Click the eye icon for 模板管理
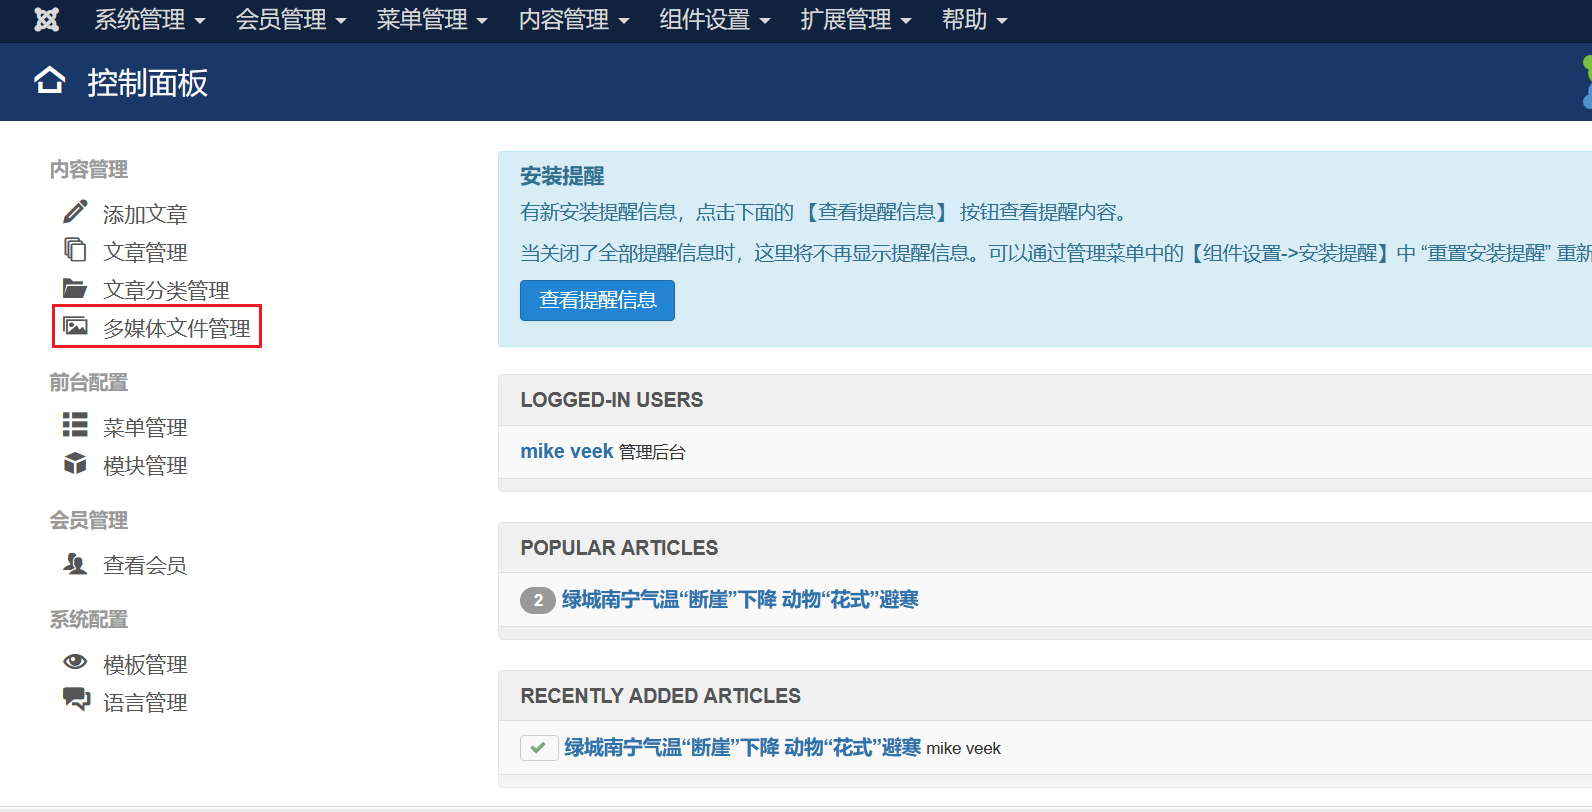This screenshot has width=1592, height=812. 75,662
